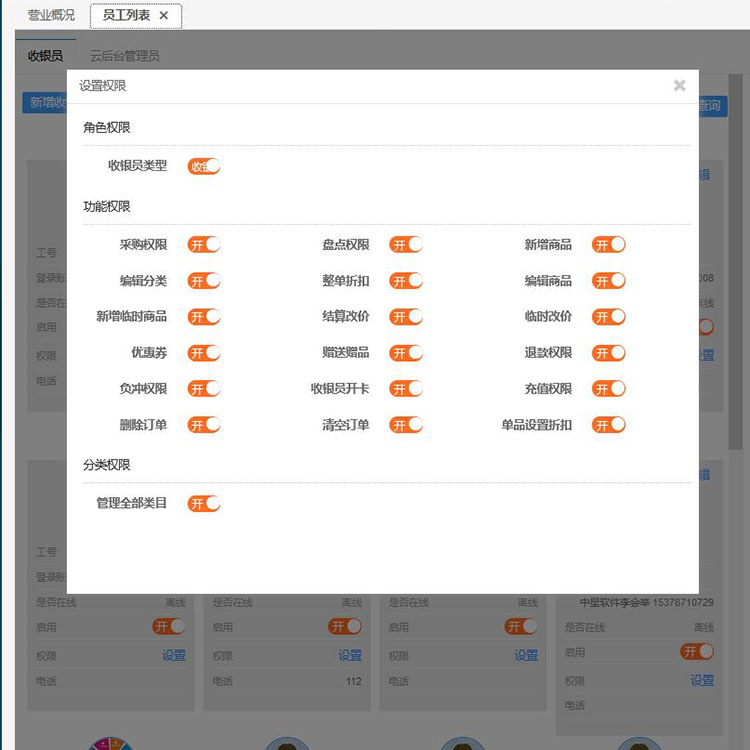Toggle 退款权限 switch
The image size is (750, 750).
pos(608,353)
